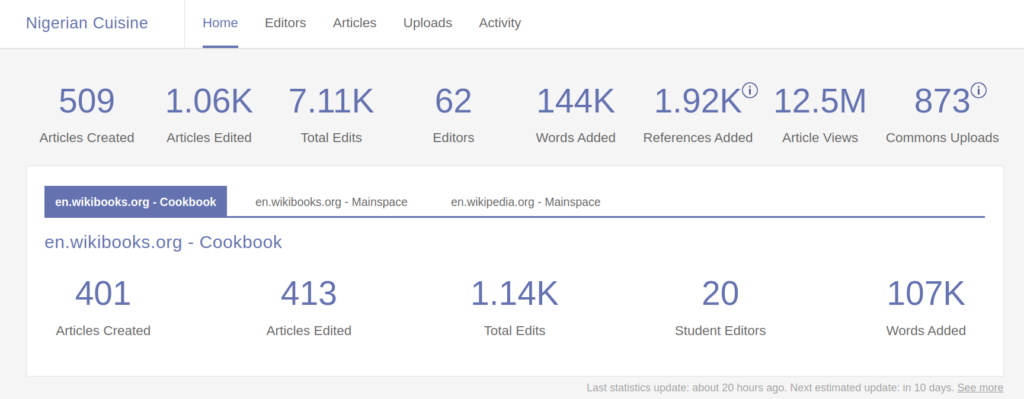This screenshot has width=1024, height=399.
Task: Click the Nigerian Cuisine title link
Action: [87, 24]
